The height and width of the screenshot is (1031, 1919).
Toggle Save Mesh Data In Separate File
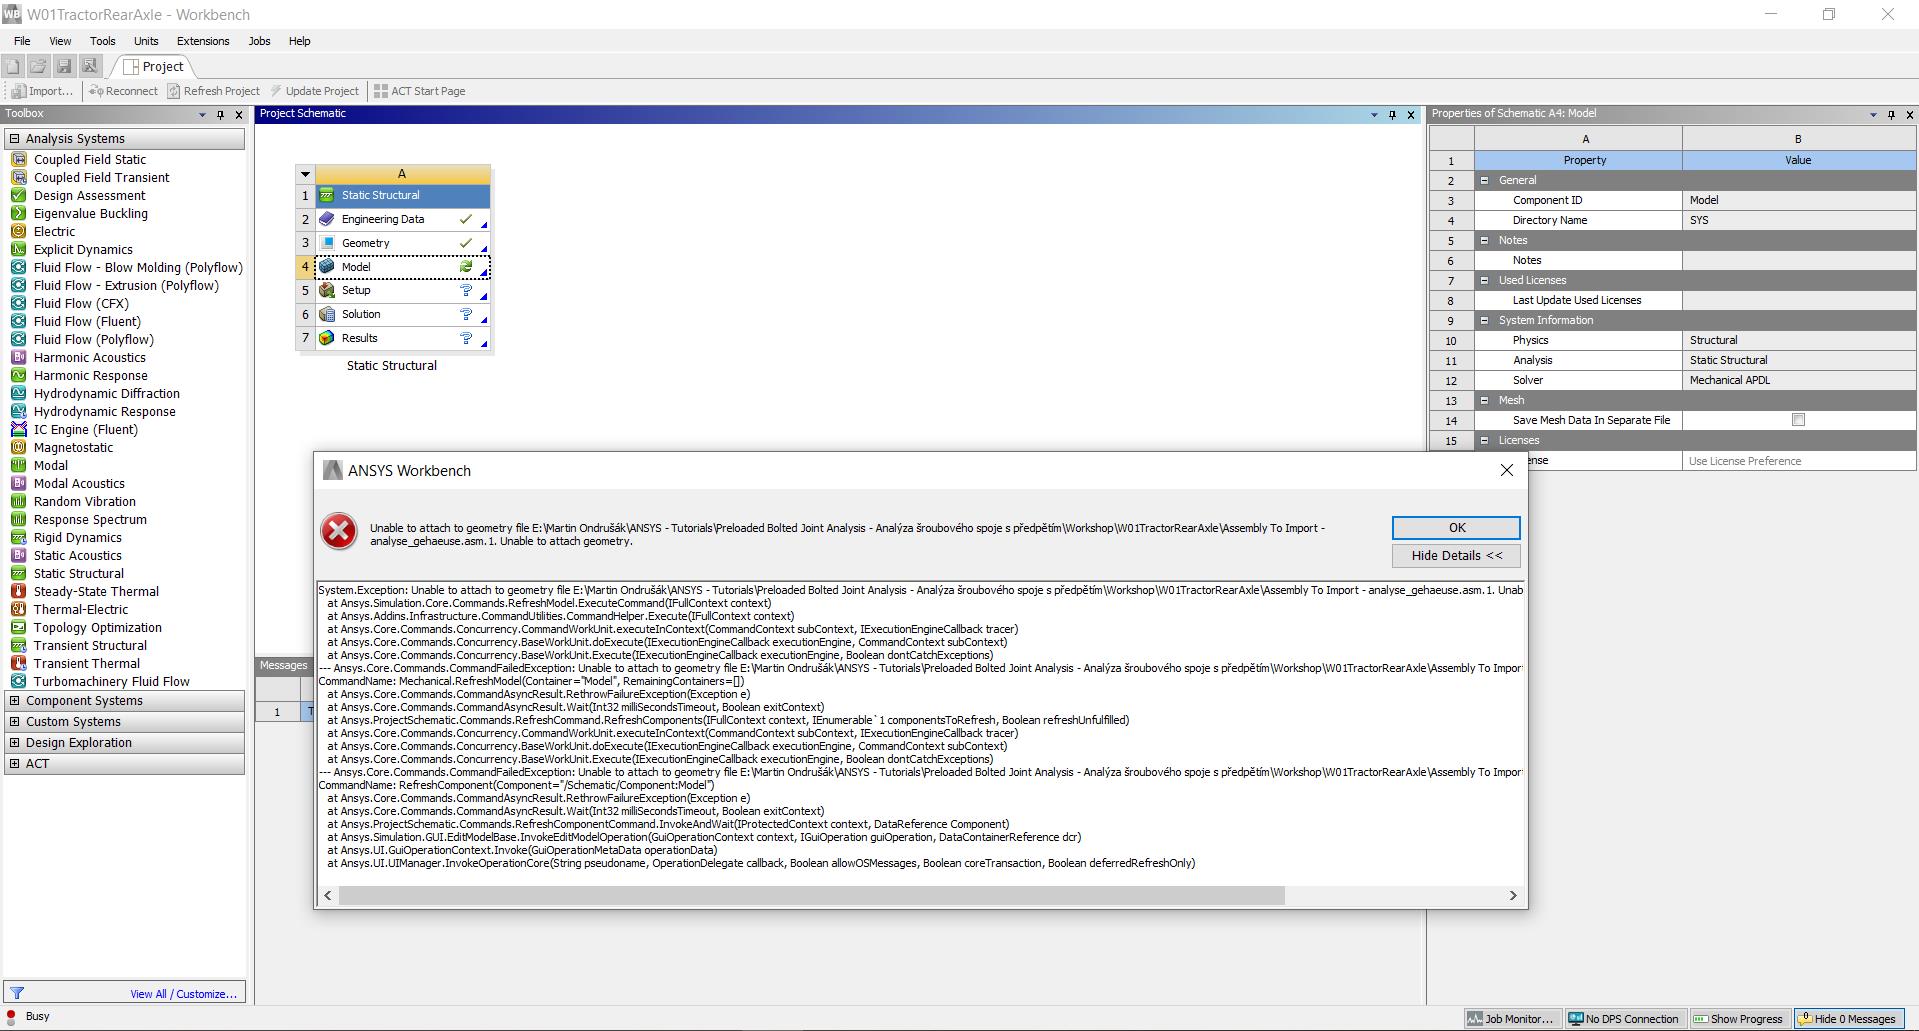coord(1798,420)
